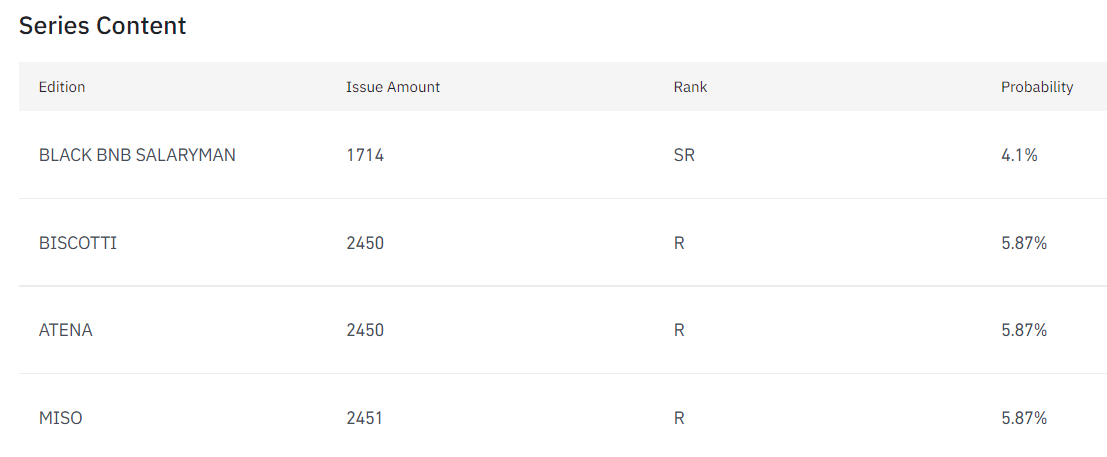This screenshot has width=1107, height=457.
Task: Select the ATENA edition row
Action: click(66, 330)
